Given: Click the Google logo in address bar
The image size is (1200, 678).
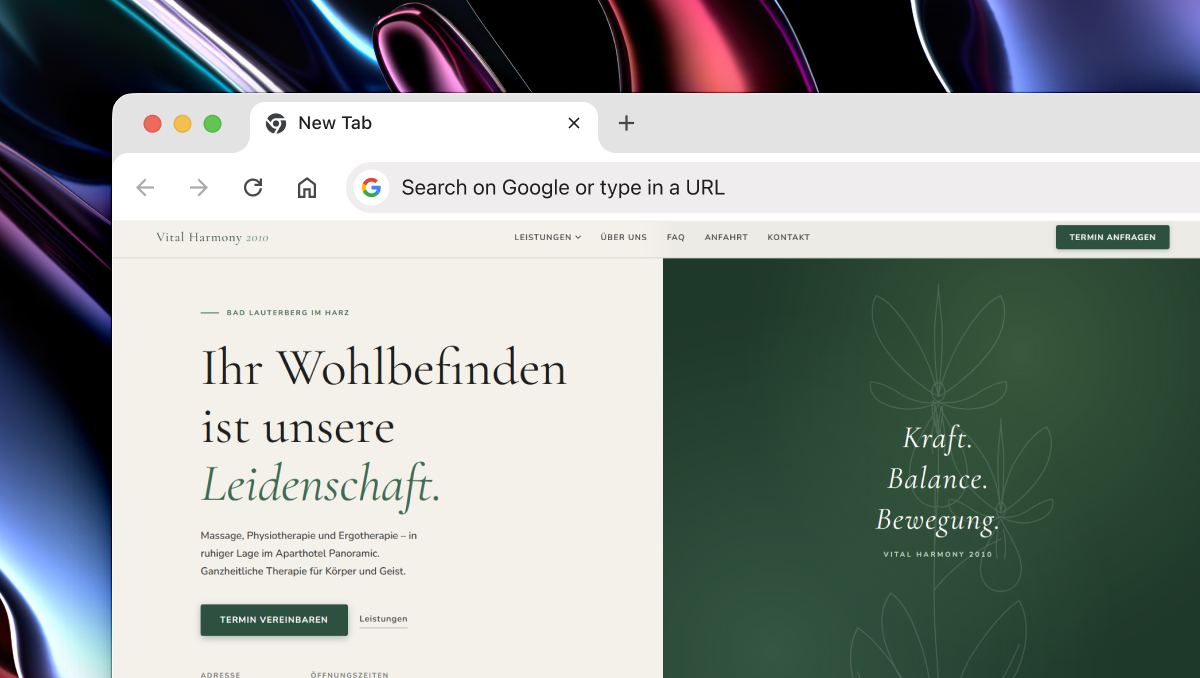Looking at the screenshot, I should coord(372,187).
